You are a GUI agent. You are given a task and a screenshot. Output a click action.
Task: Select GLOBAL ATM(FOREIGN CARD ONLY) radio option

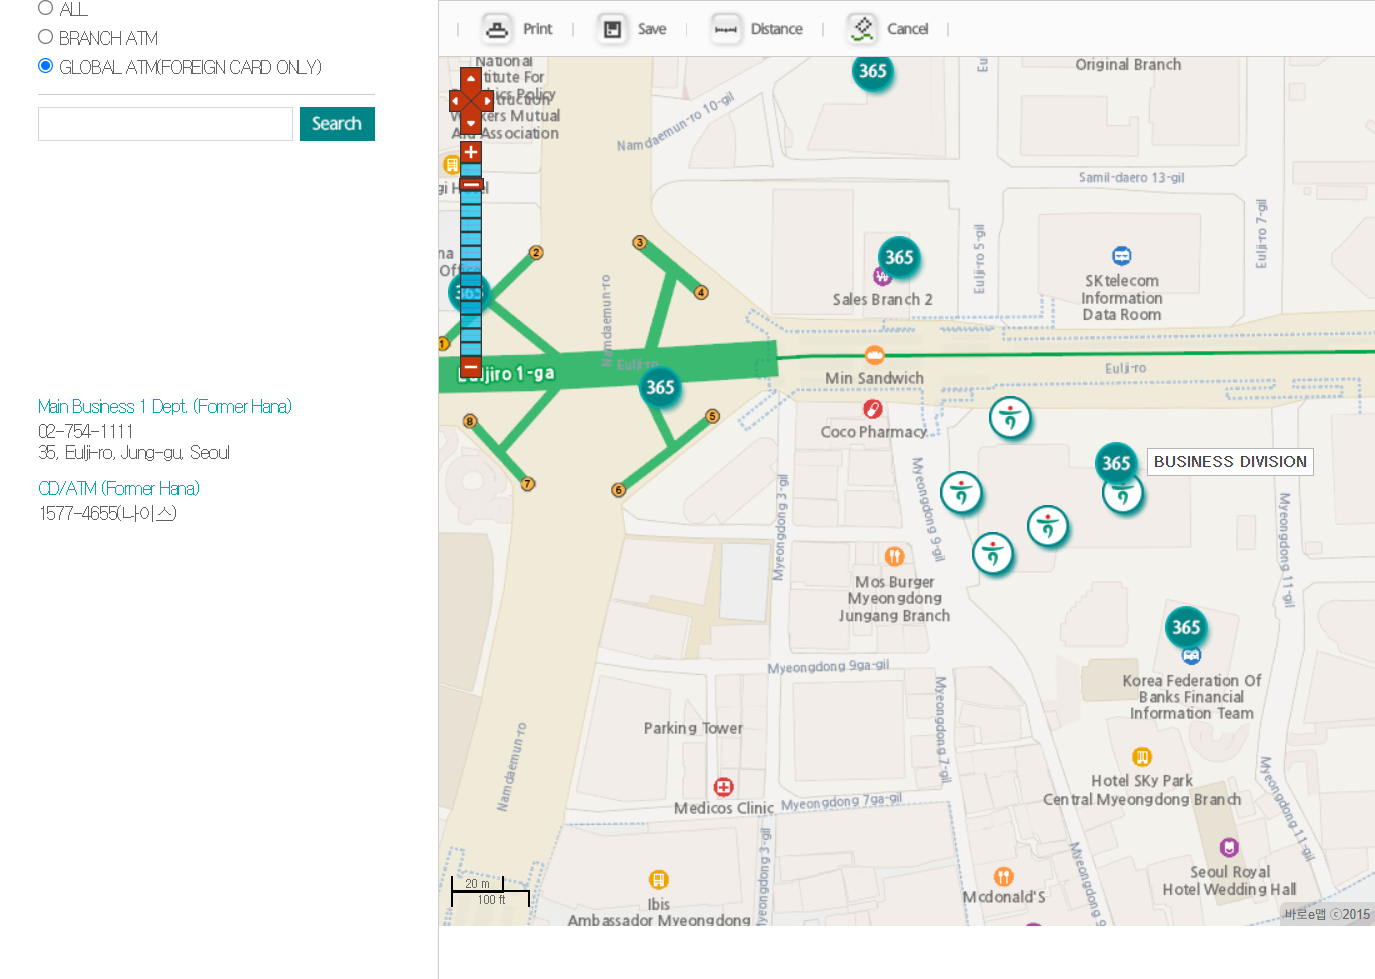(45, 66)
